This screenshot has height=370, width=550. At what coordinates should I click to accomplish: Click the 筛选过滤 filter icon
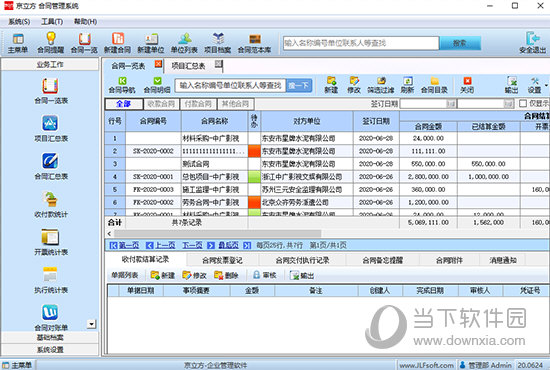[381, 85]
